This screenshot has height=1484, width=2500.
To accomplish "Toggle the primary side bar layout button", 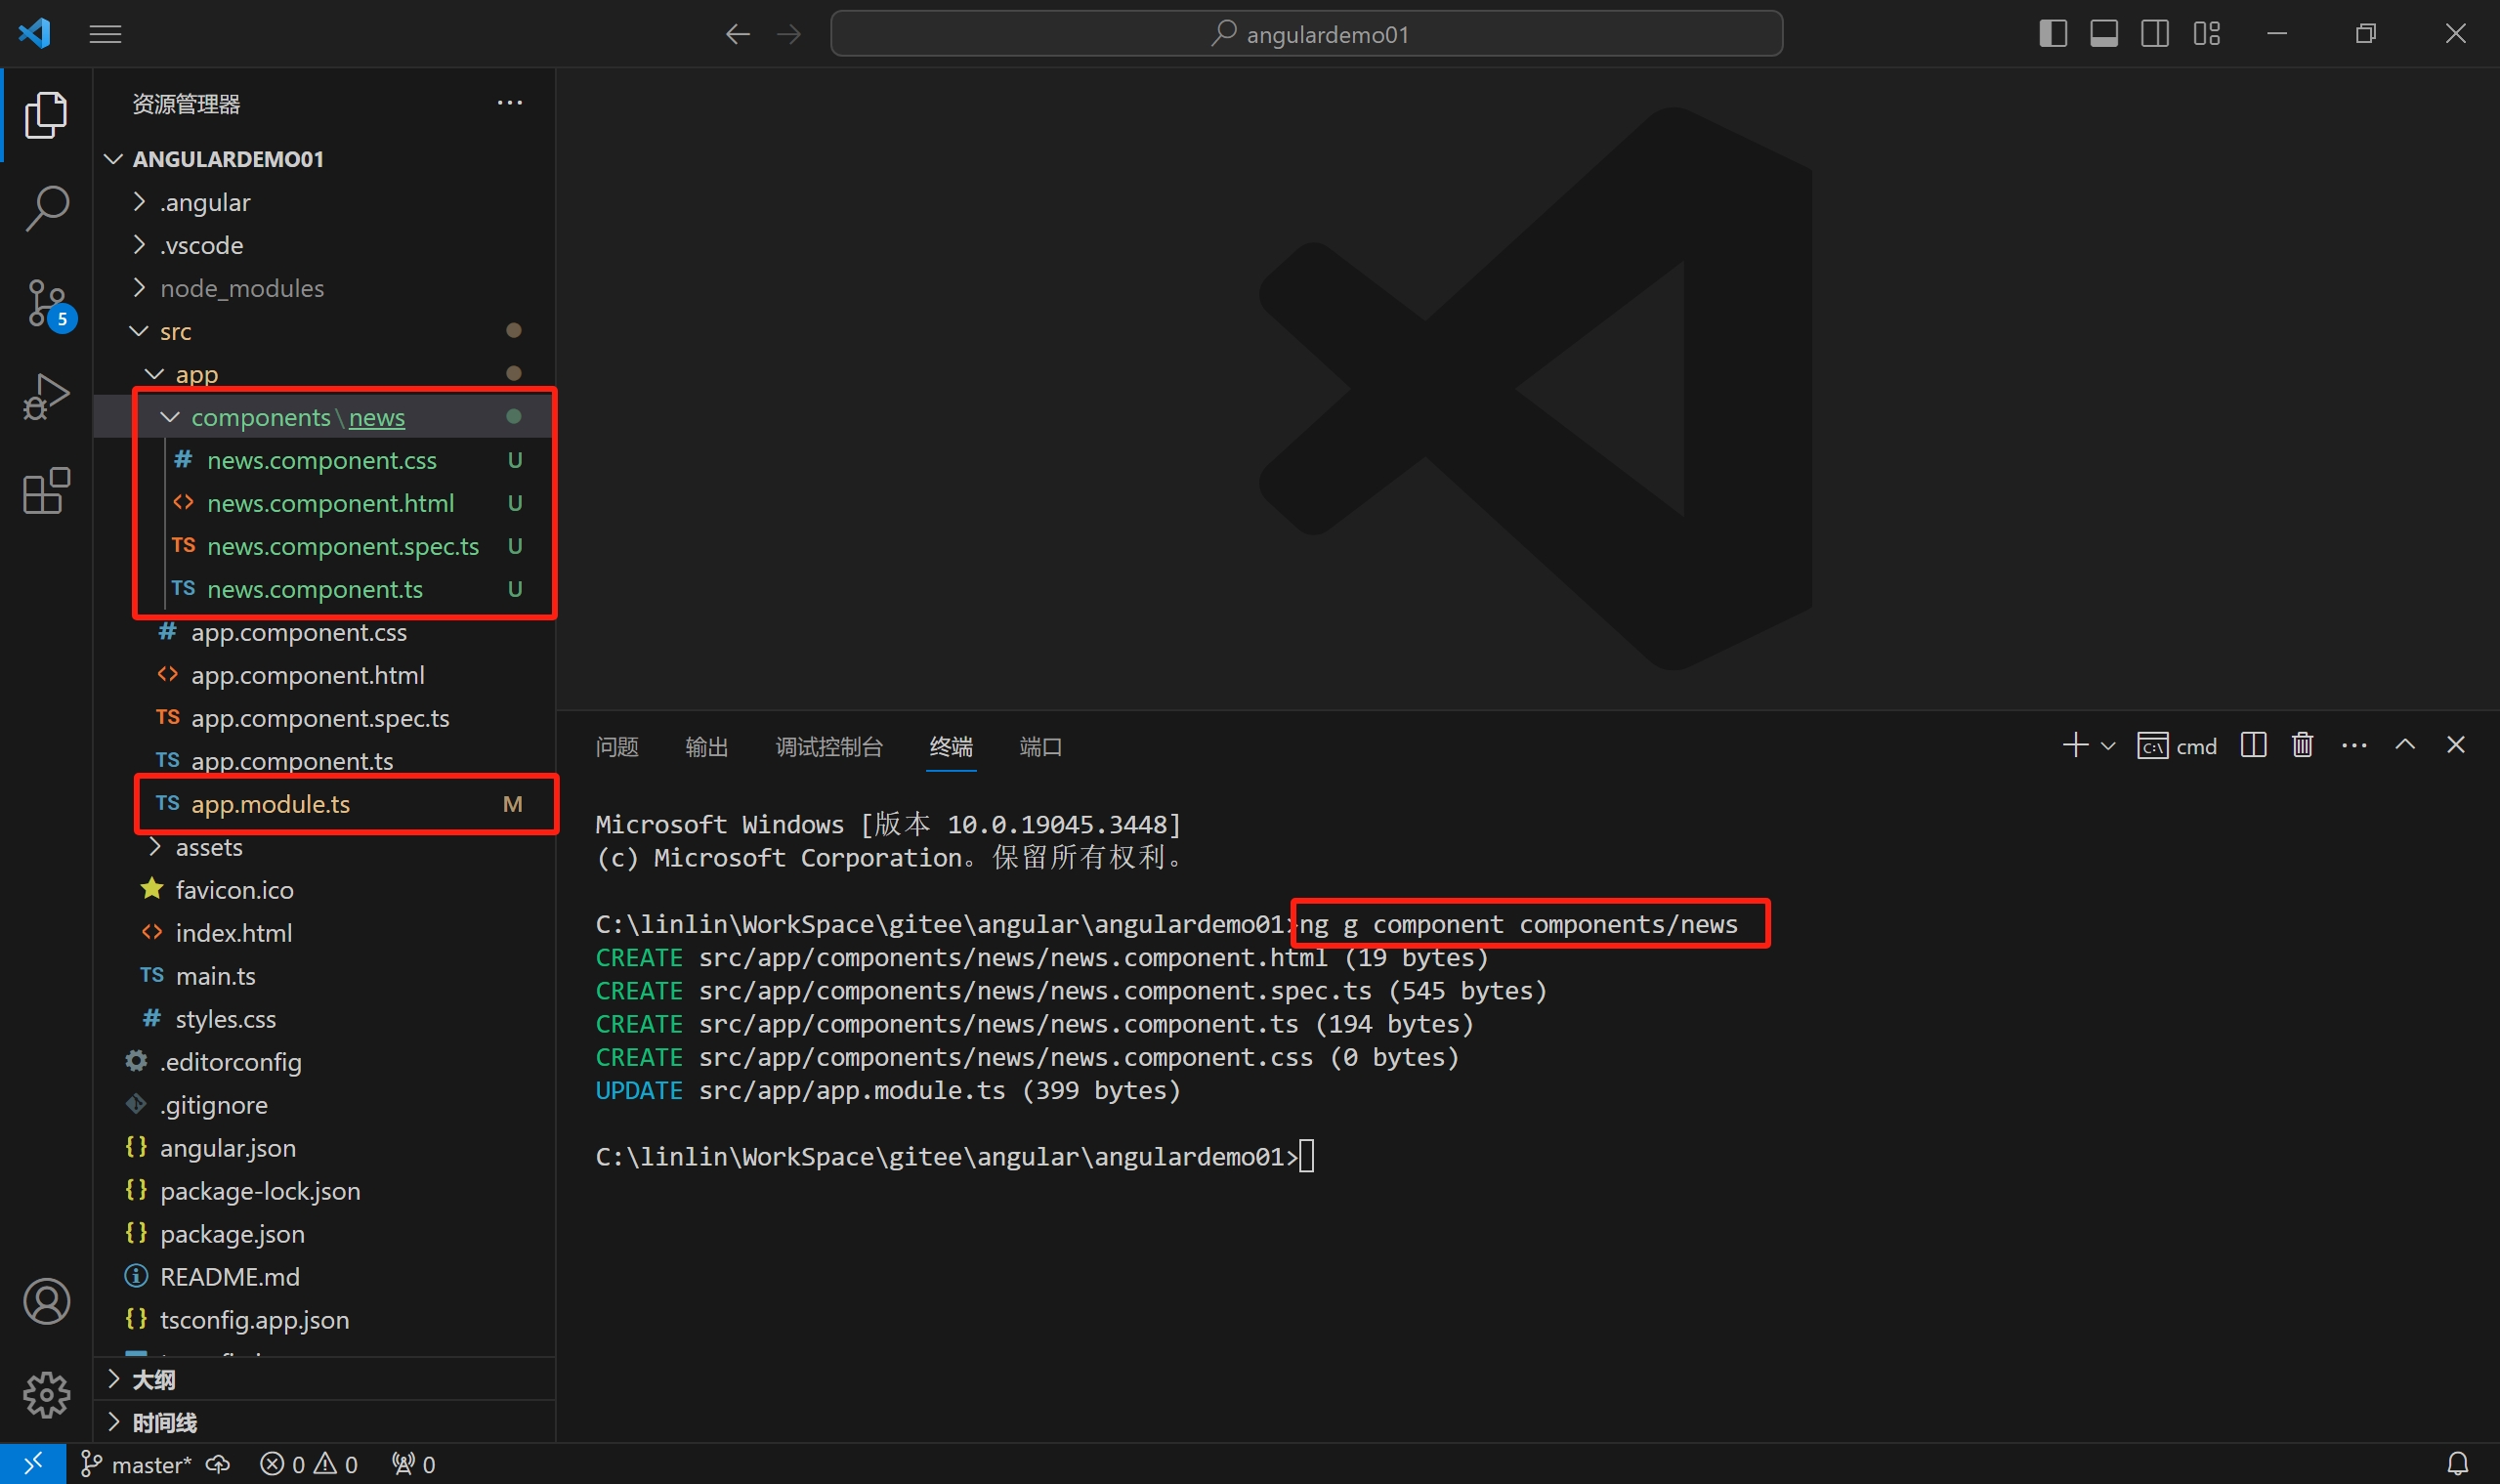I will pos(2052,34).
